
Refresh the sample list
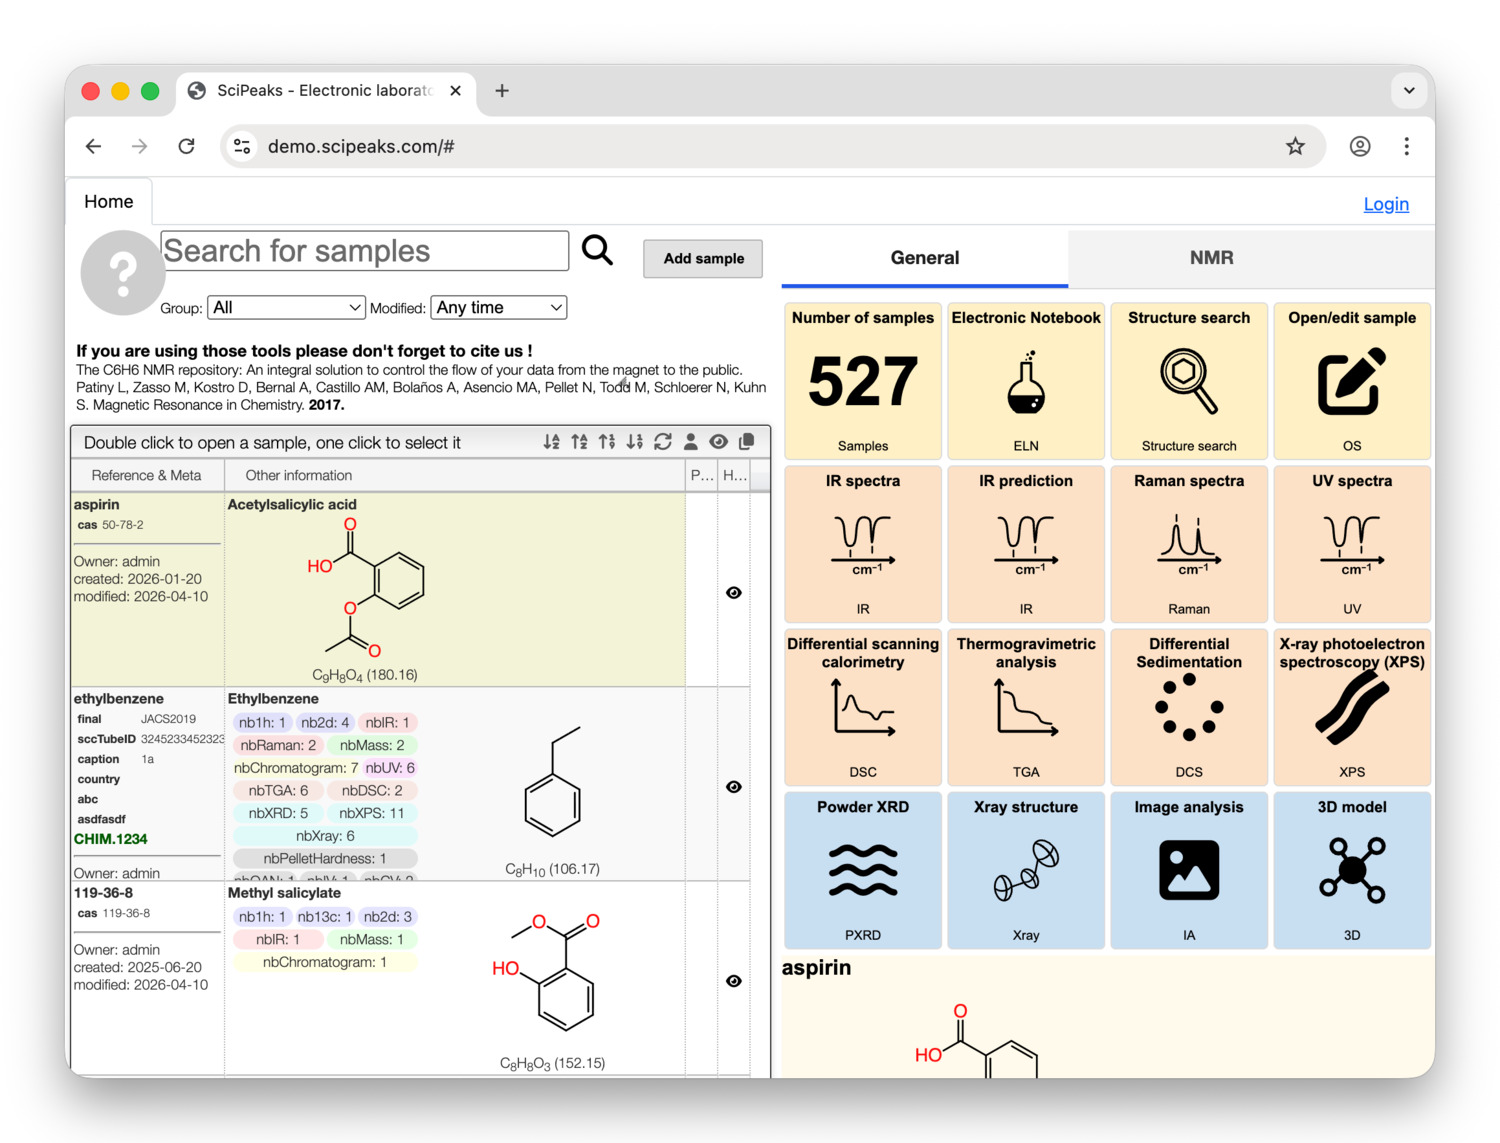[x=663, y=441]
